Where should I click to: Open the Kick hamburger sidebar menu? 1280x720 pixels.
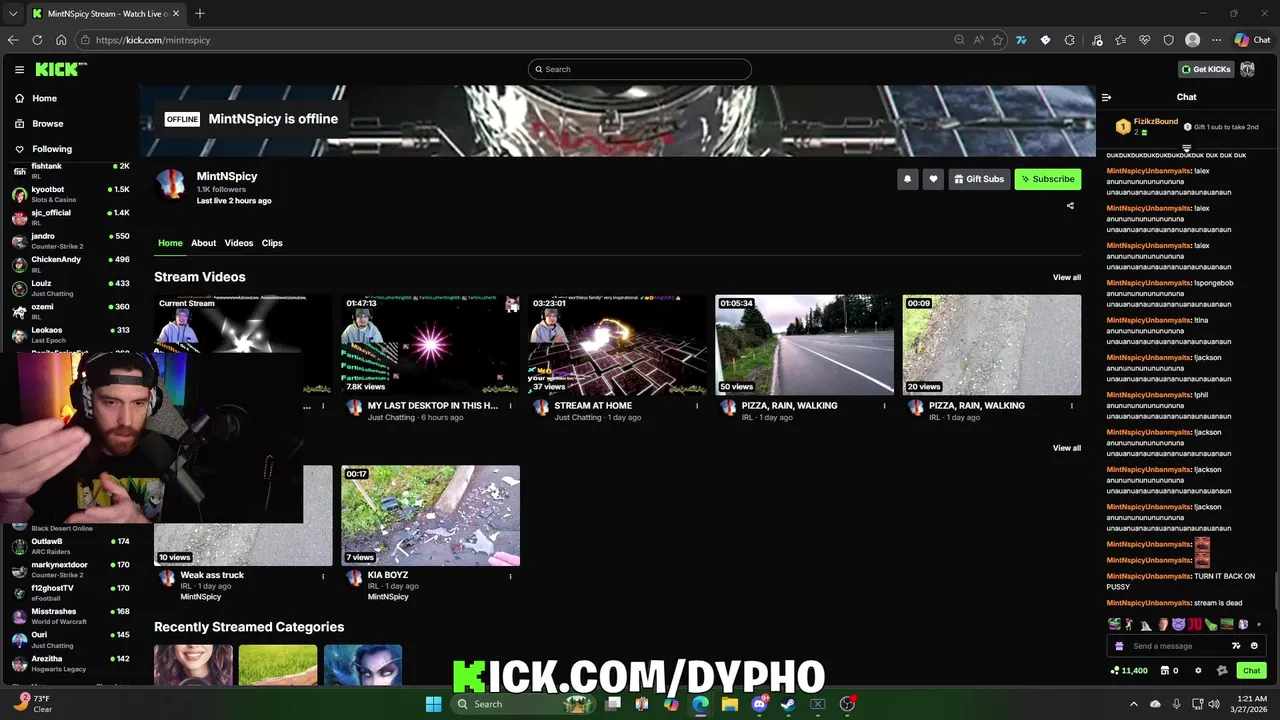click(x=19, y=69)
